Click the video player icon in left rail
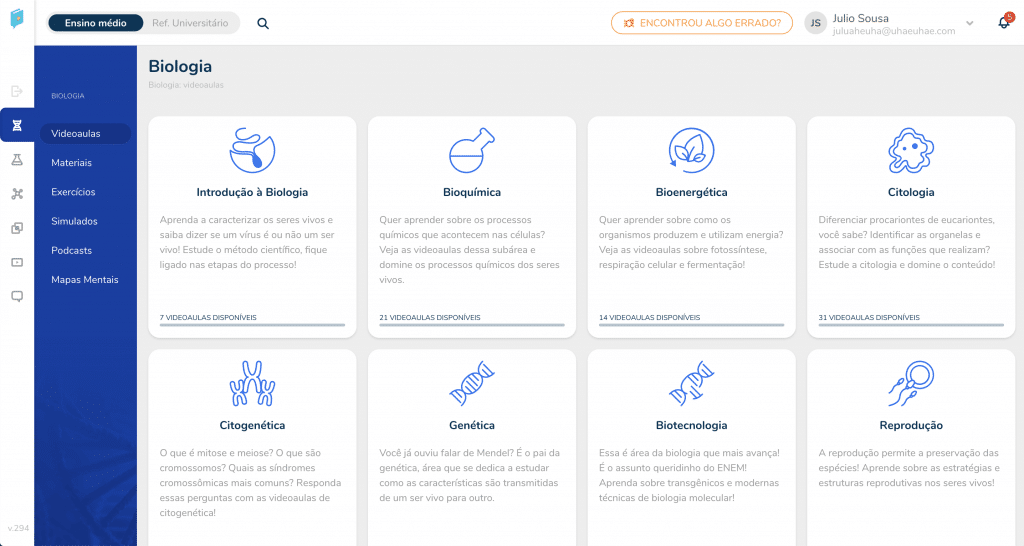 pos(17,263)
